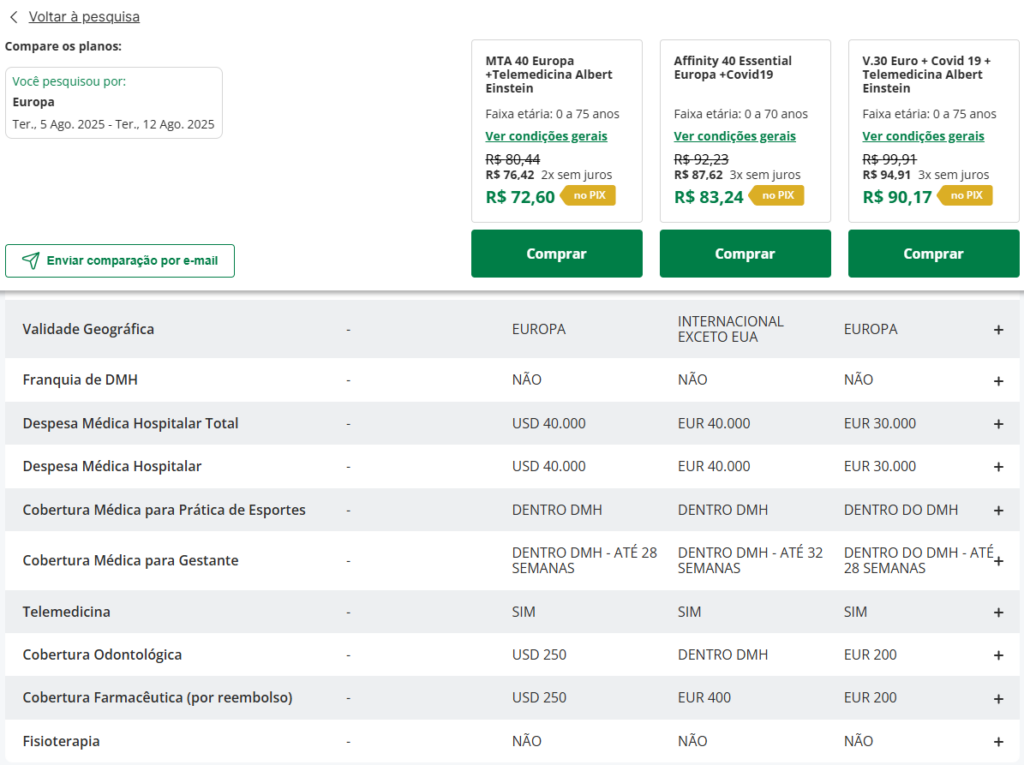Click the struck-through price R$ 99,91
1024x765 pixels.
pos(889,159)
